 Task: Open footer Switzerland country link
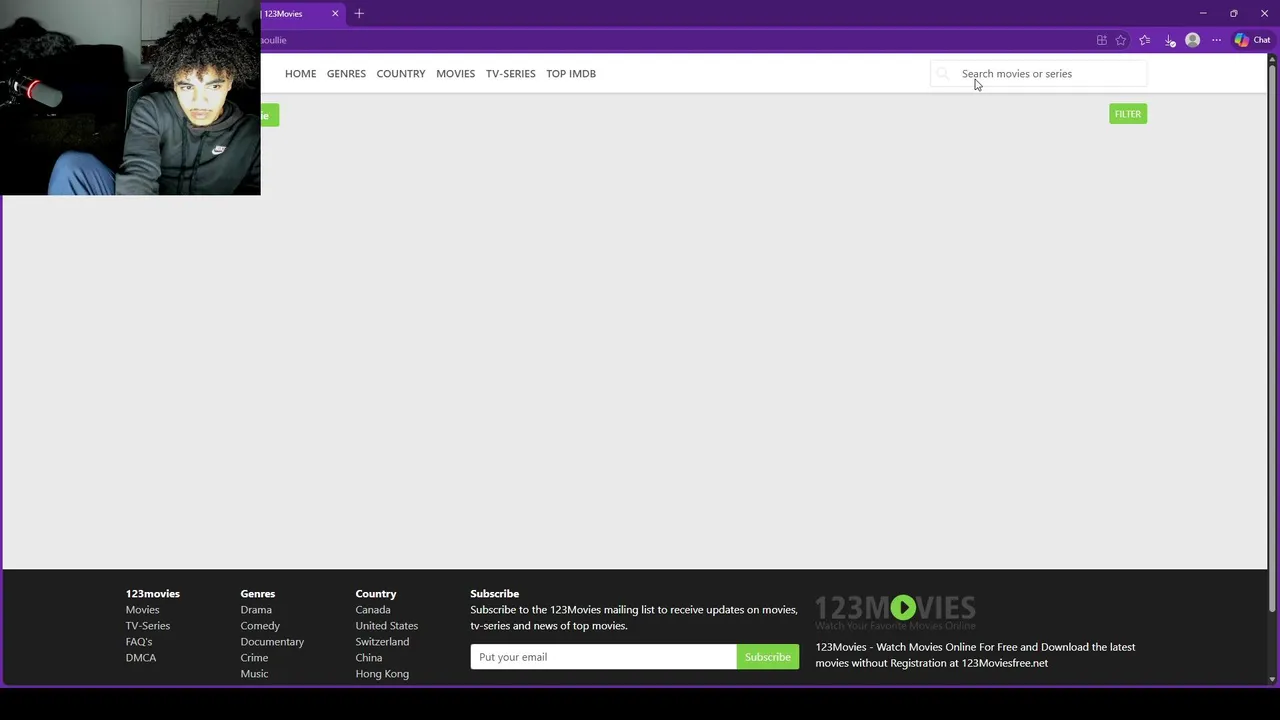382,642
